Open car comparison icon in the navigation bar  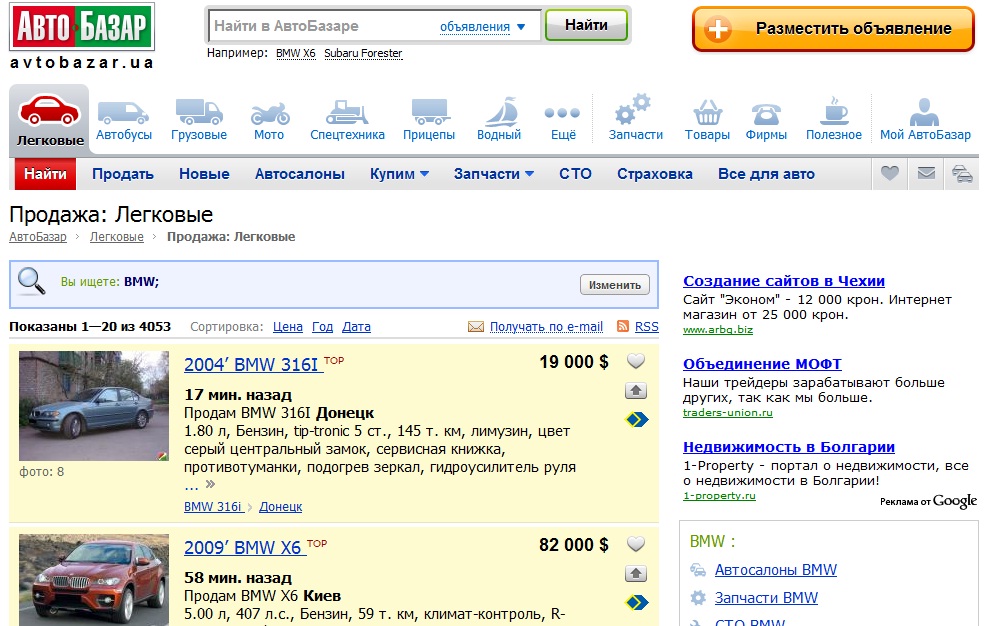[962, 173]
